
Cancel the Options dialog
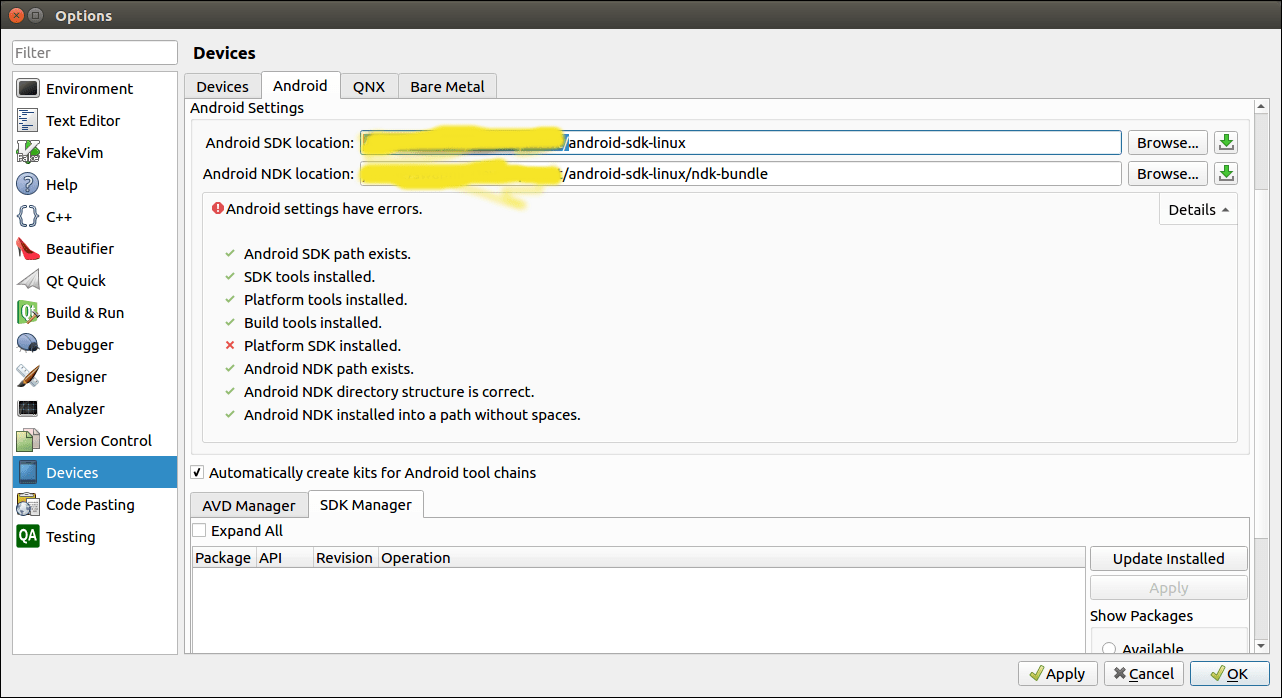click(1144, 674)
